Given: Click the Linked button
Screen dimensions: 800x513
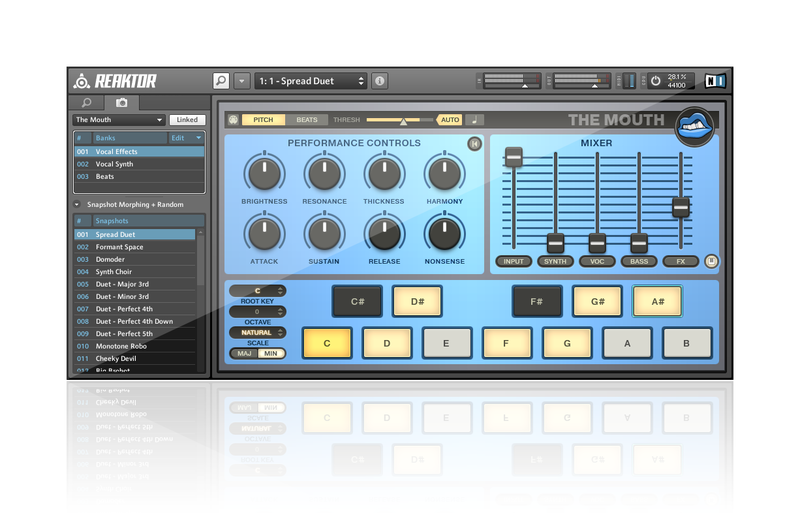Looking at the screenshot, I should (x=187, y=119).
